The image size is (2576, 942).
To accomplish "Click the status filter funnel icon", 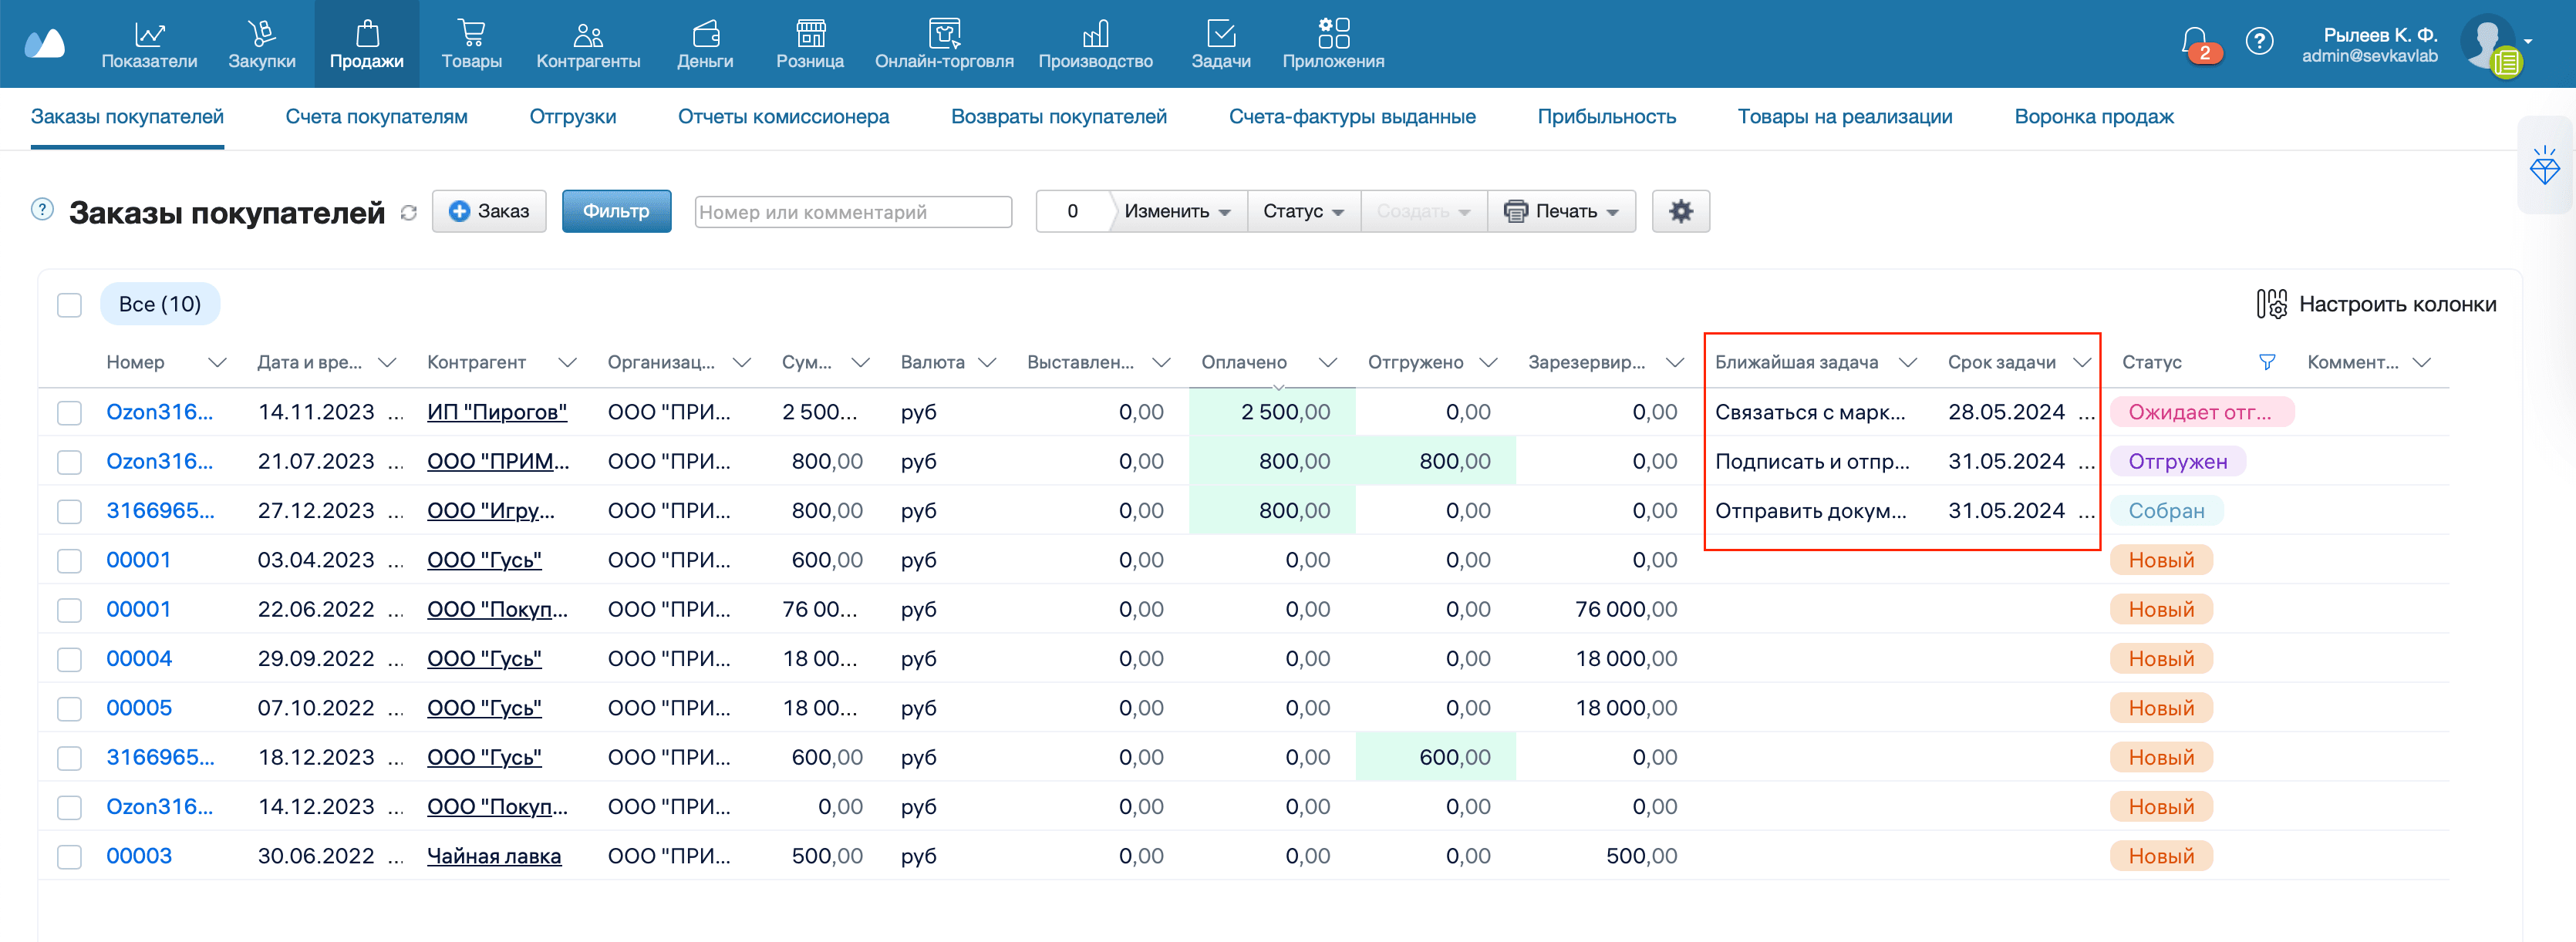I will pyautogui.click(x=2267, y=362).
